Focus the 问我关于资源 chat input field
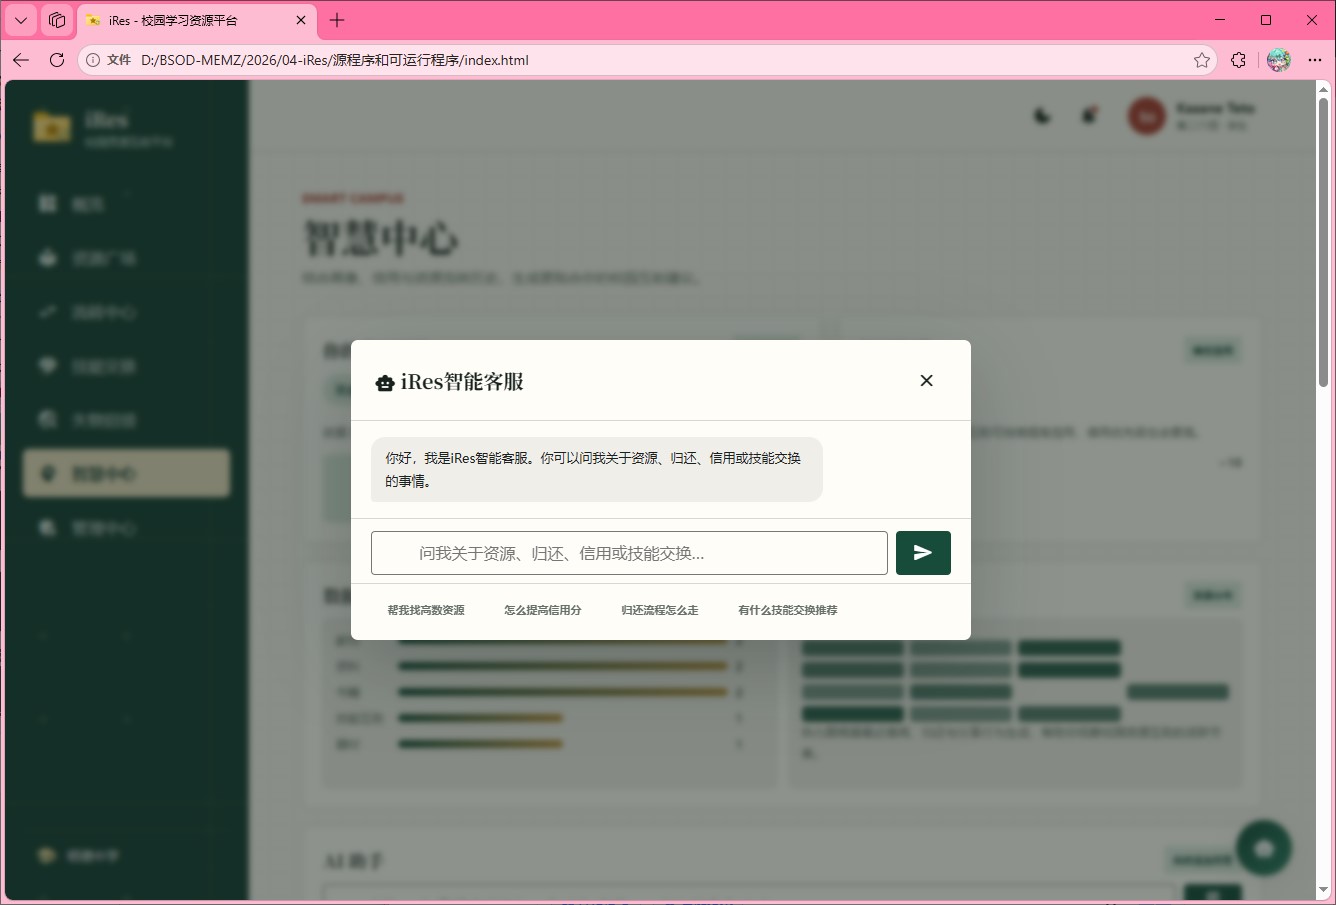The width and height of the screenshot is (1336, 905). point(629,553)
